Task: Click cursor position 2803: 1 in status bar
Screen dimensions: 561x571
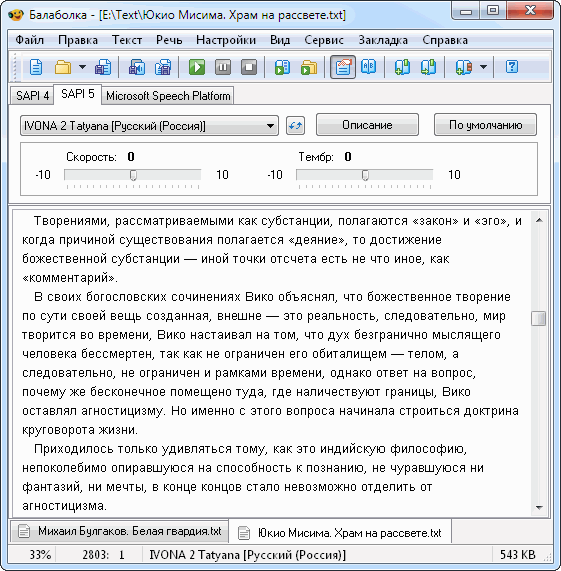Action: pyautogui.click(x=103, y=555)
